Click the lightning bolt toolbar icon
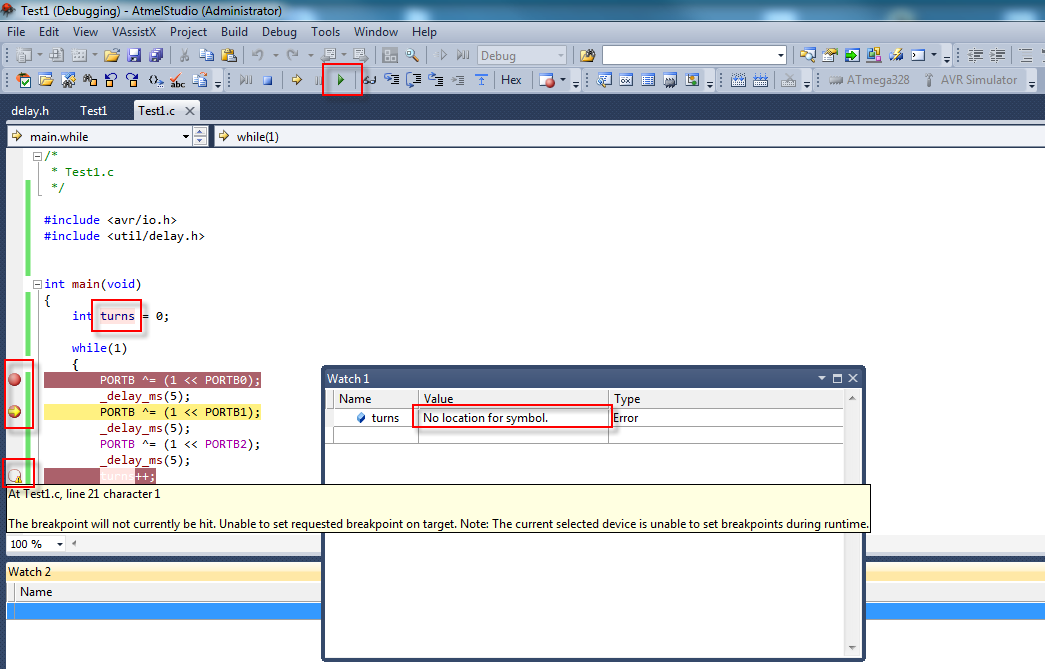 [x=896, y=55]
